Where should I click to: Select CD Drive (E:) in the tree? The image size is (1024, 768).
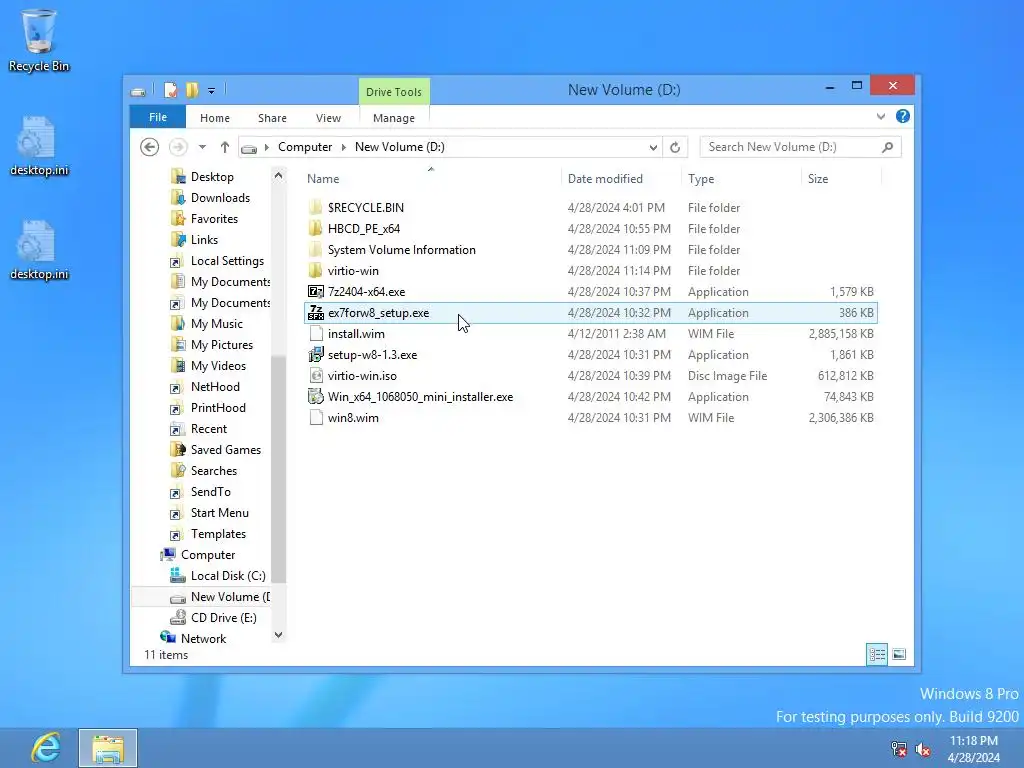tap(223, 618)
